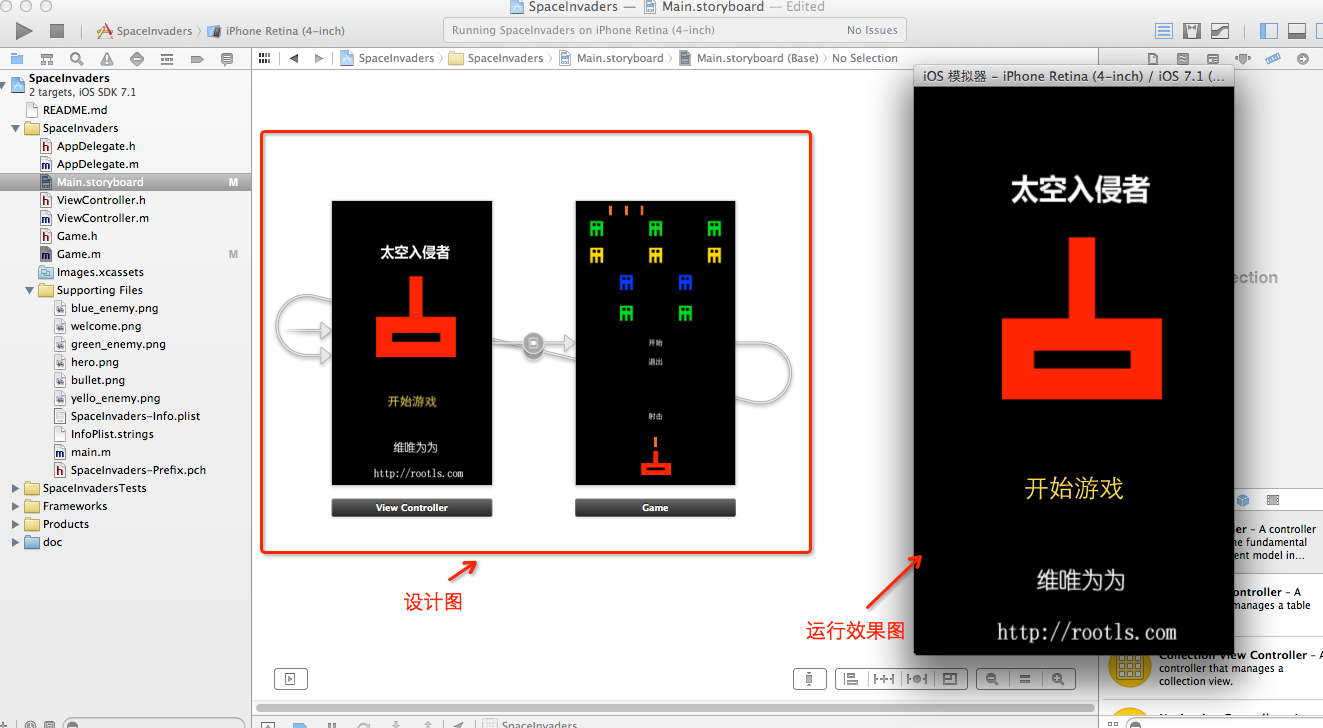This screenshot has height=728, width=1323.
Task: Toggle the Debug area
Action: coord(1297,31)
